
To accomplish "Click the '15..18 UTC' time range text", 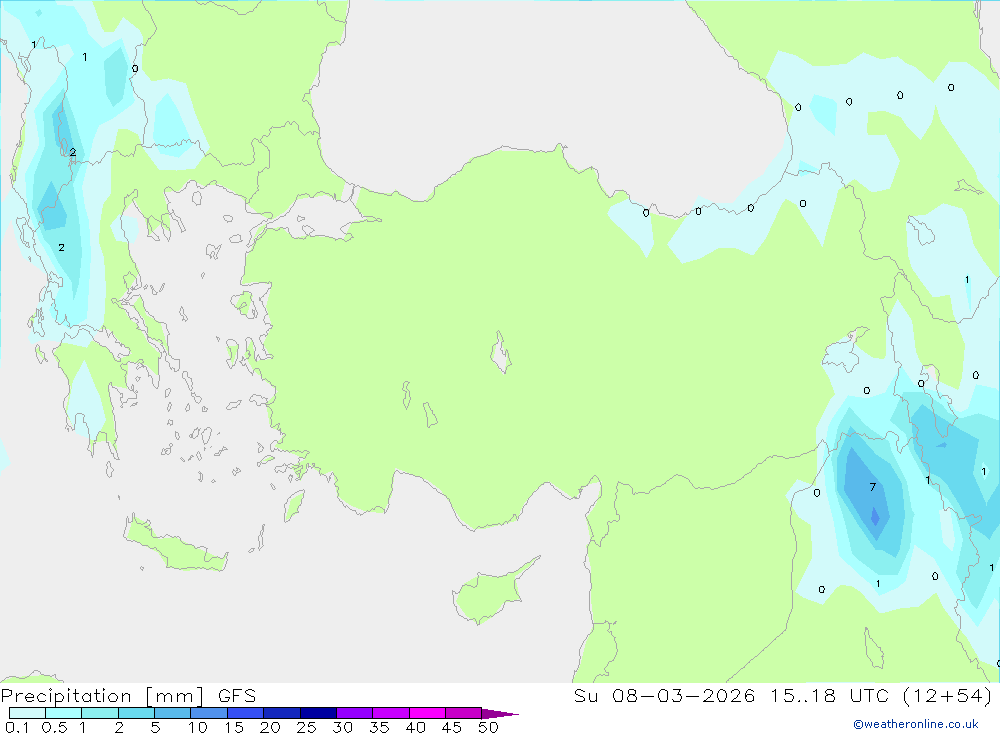I will pos(829,695).
